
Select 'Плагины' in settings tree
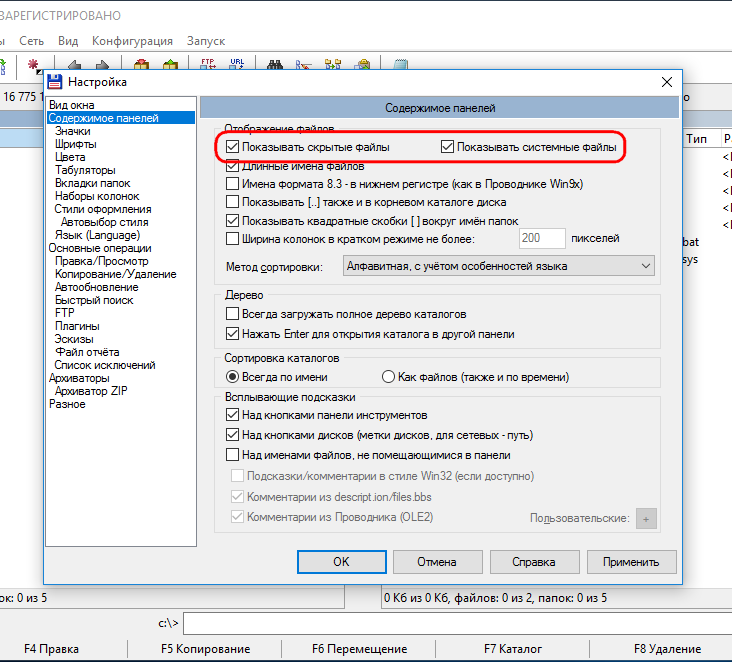(77, 326)
